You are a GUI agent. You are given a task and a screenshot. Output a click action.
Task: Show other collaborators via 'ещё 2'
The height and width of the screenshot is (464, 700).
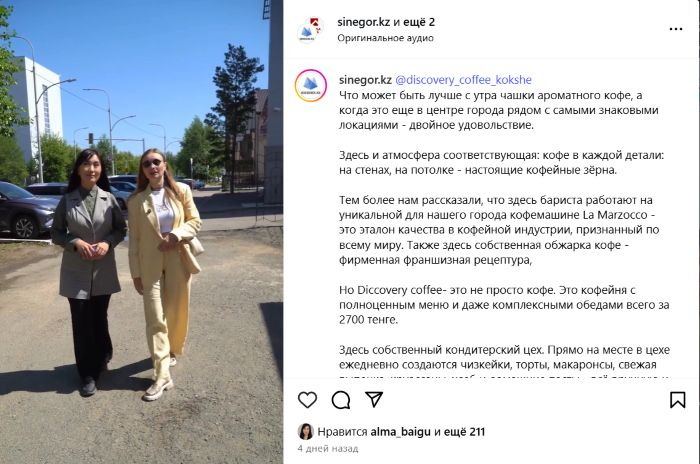click(x=419, y=22)
